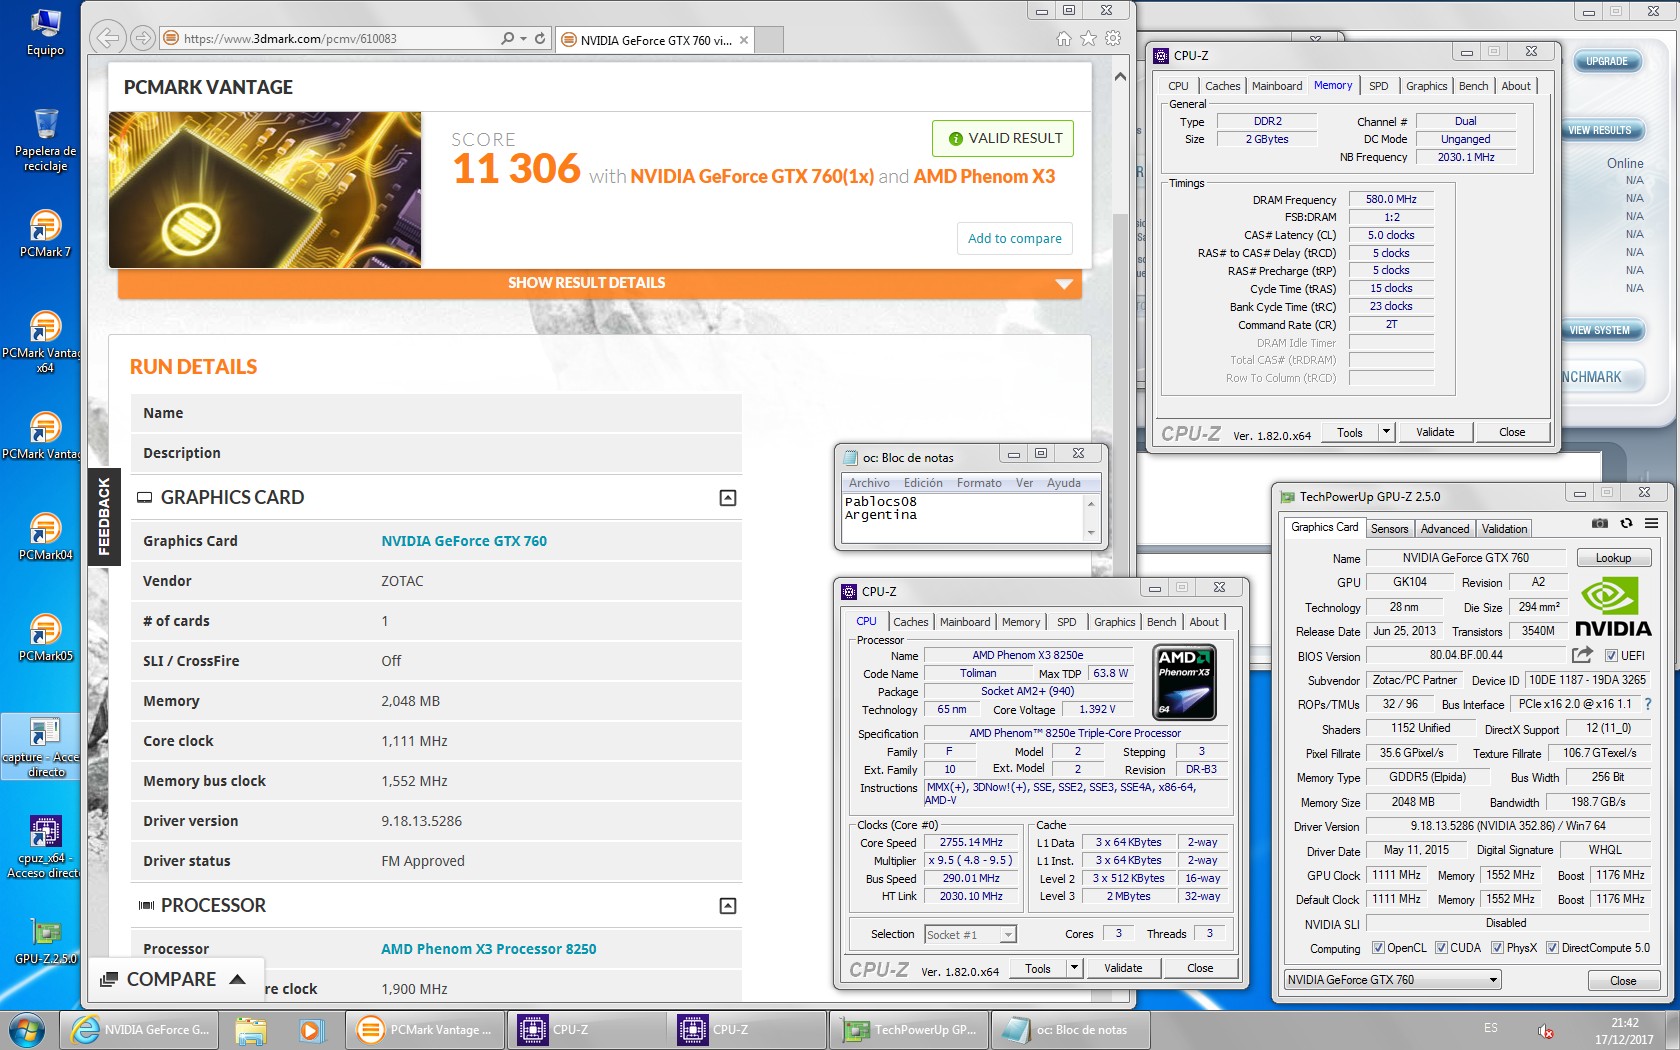1680x1050 pixels.
Task: Collapse the PROCESSOR section
Action: click(728, 906)
